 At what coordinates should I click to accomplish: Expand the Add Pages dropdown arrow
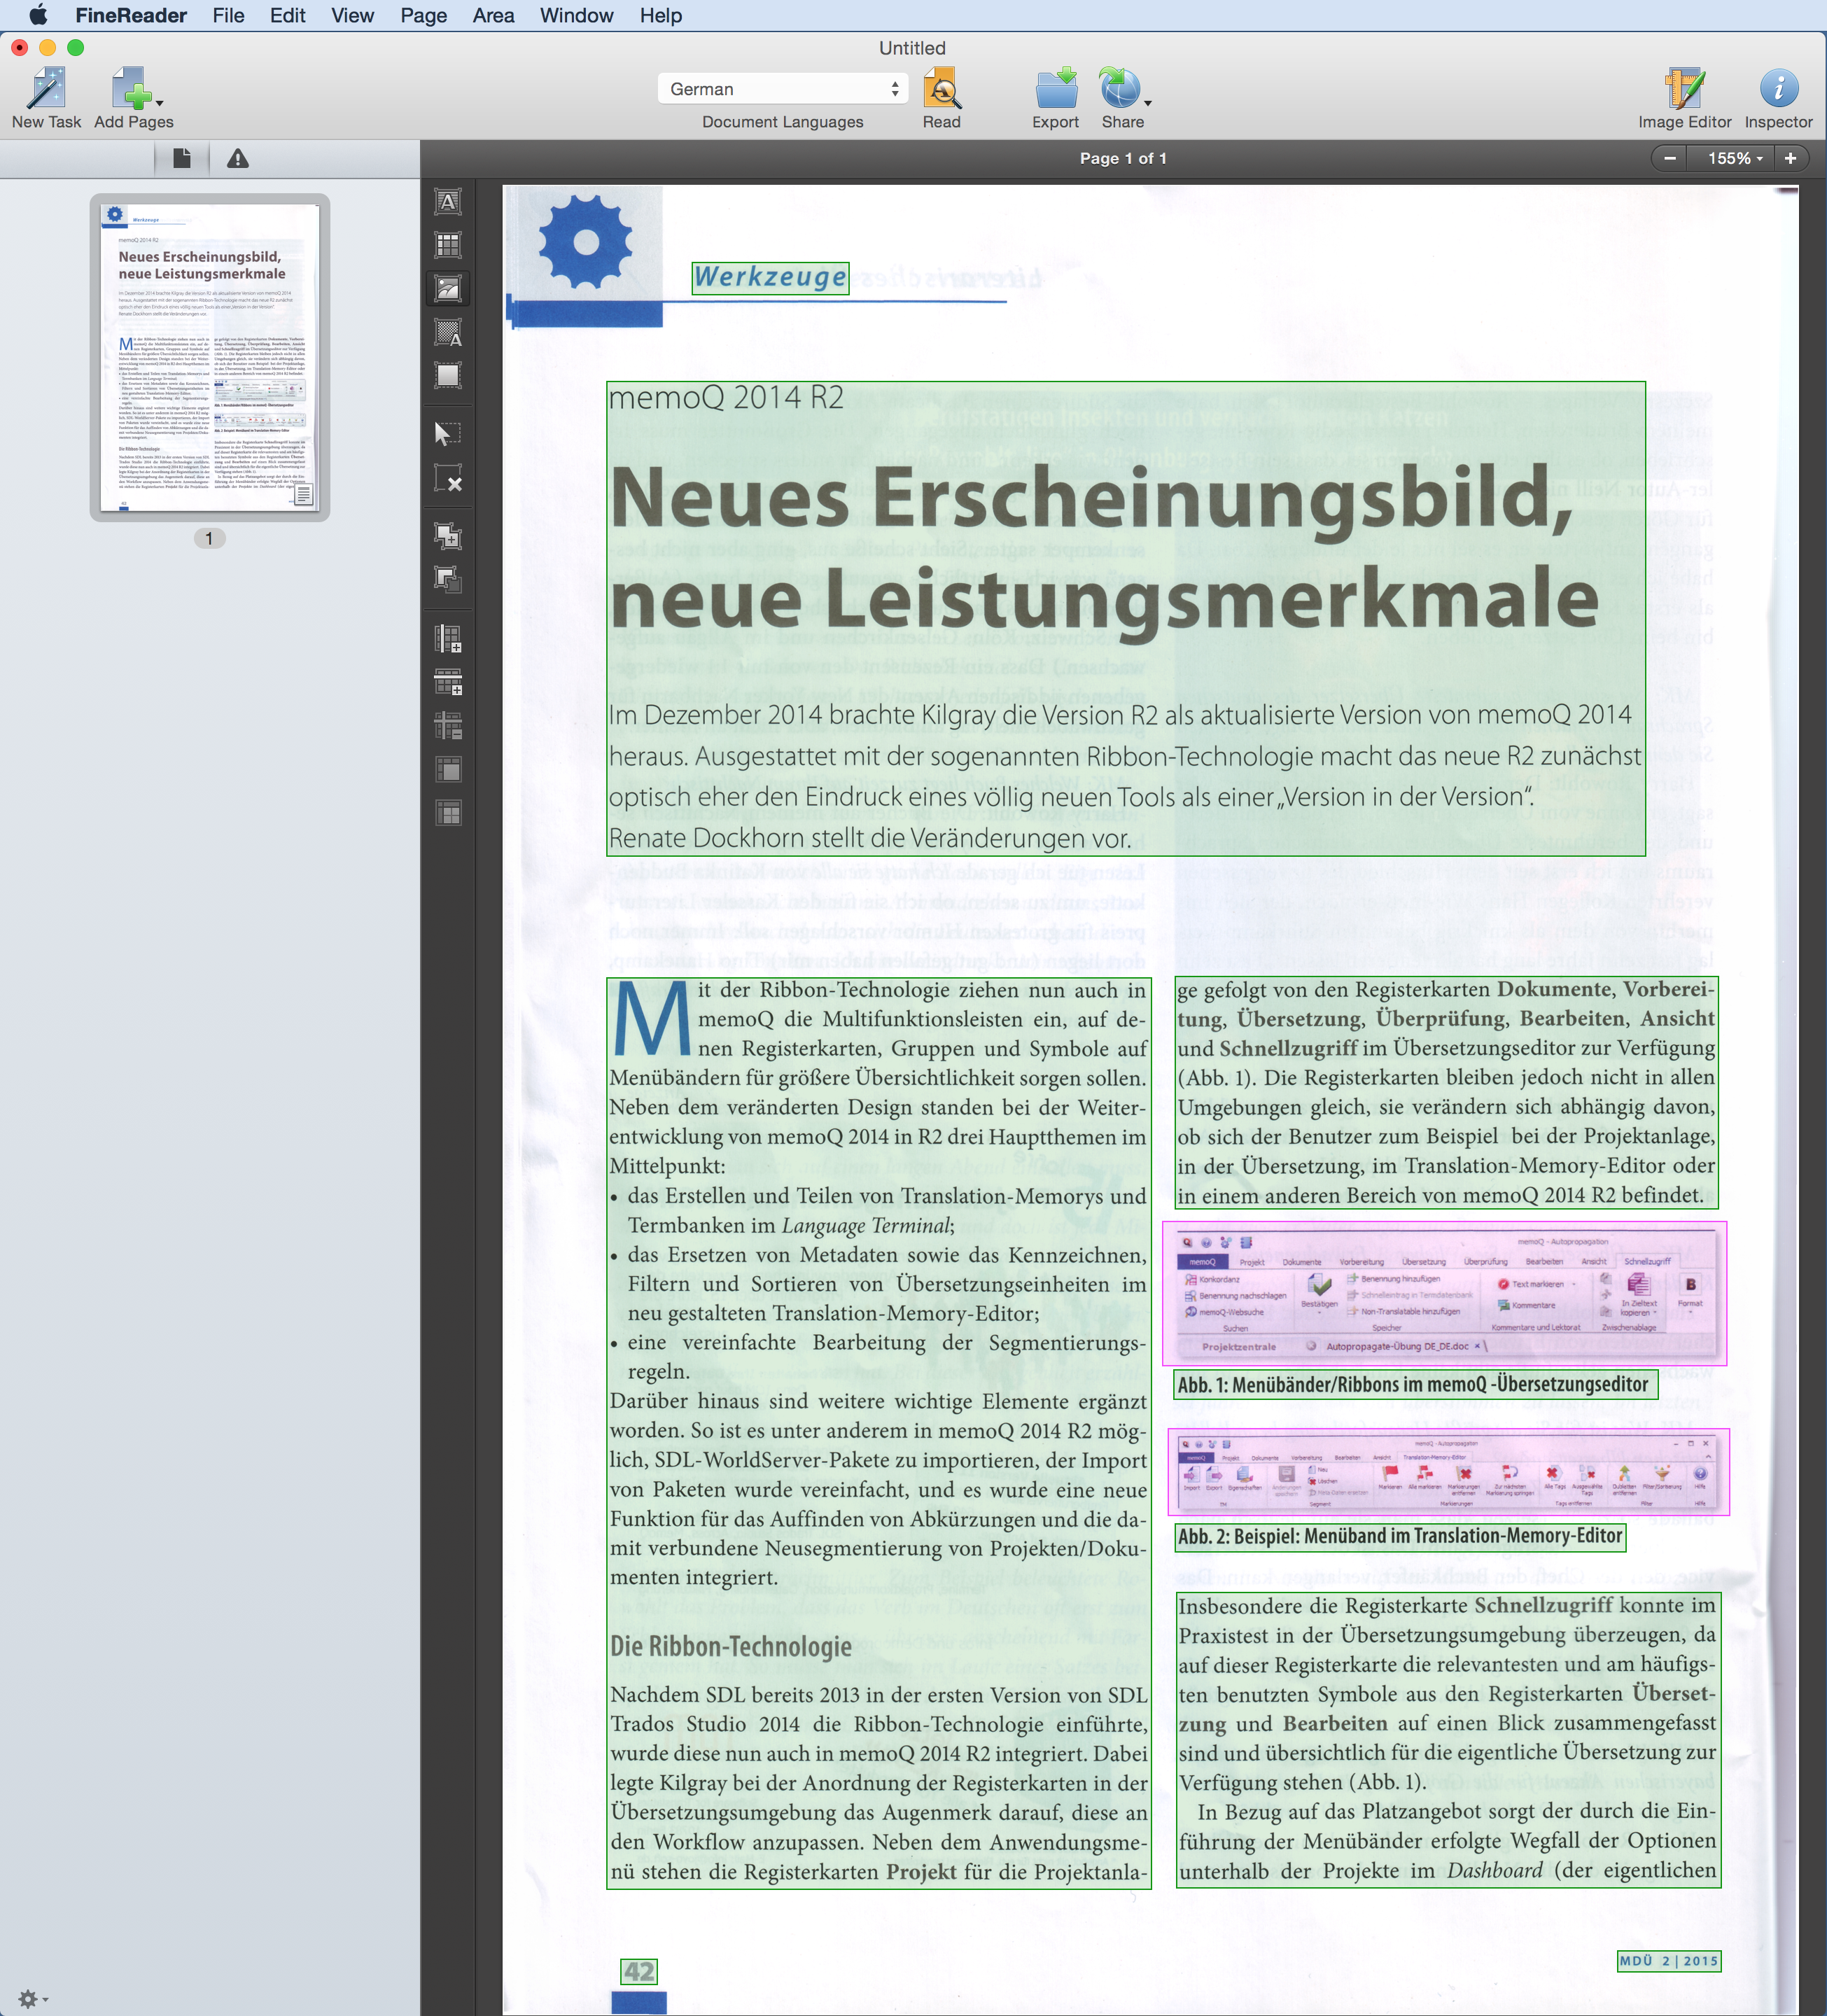pos(161,102)
